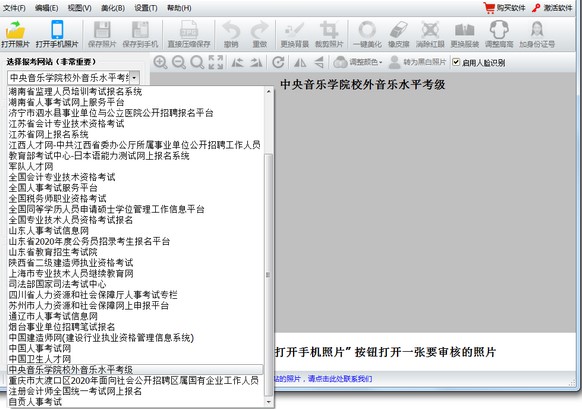Click 保存到手机 toolbar icon
582x409 pixels.
click(x=140, y=34)
